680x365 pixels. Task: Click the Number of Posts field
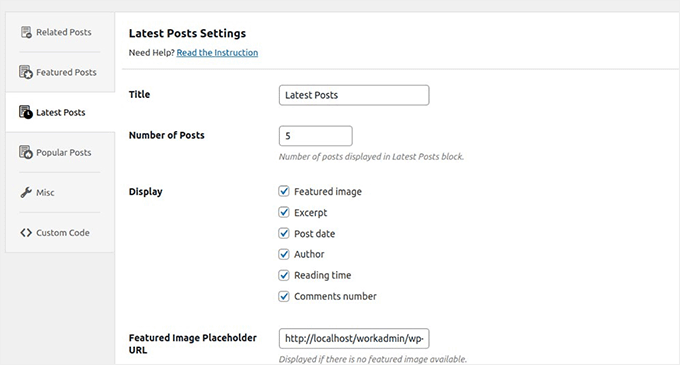click(x=316, y=136)
